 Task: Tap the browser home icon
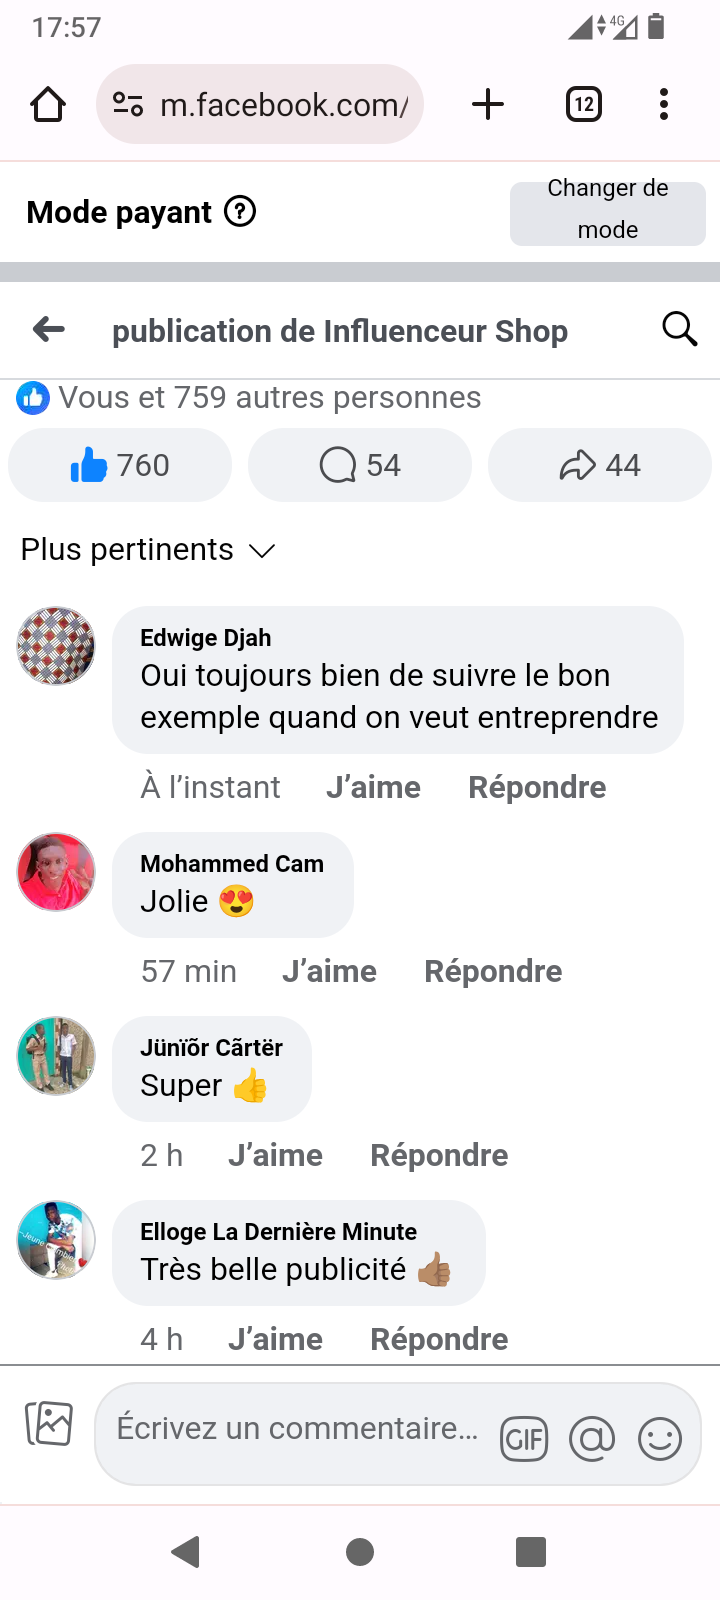(48, 104)
